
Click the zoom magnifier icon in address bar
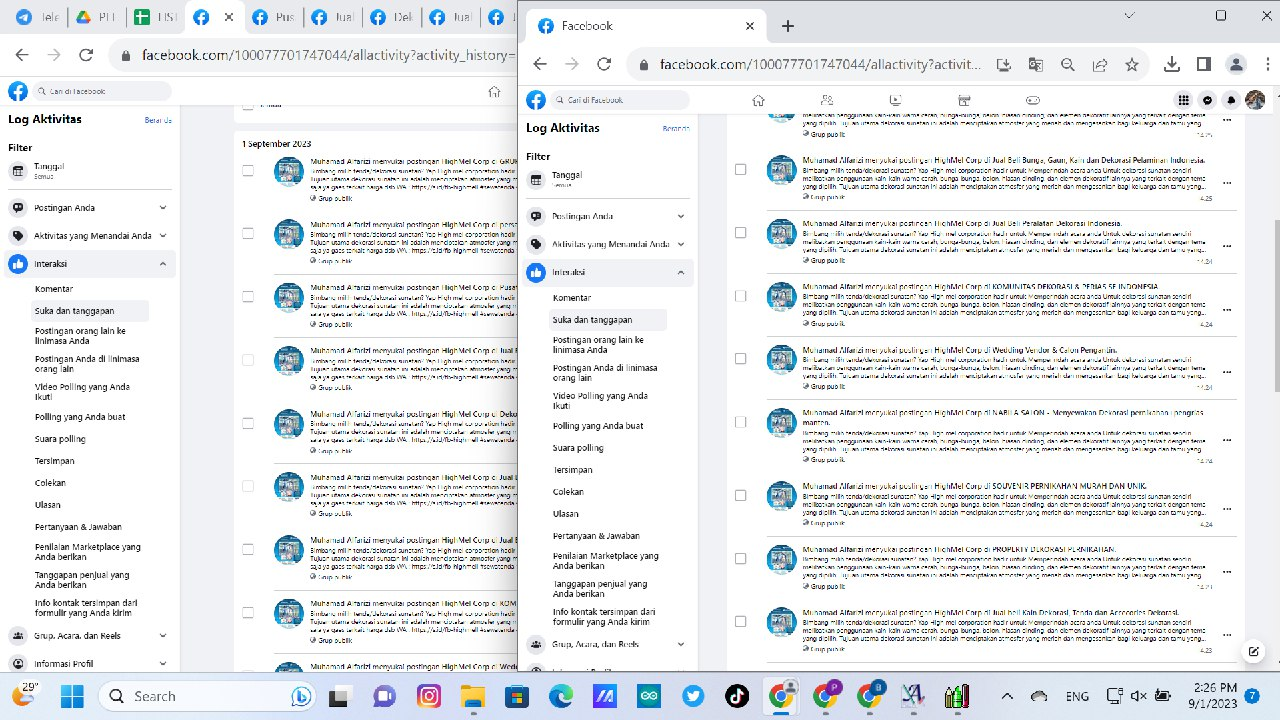pyautogui.click(x=1068, y=64)
